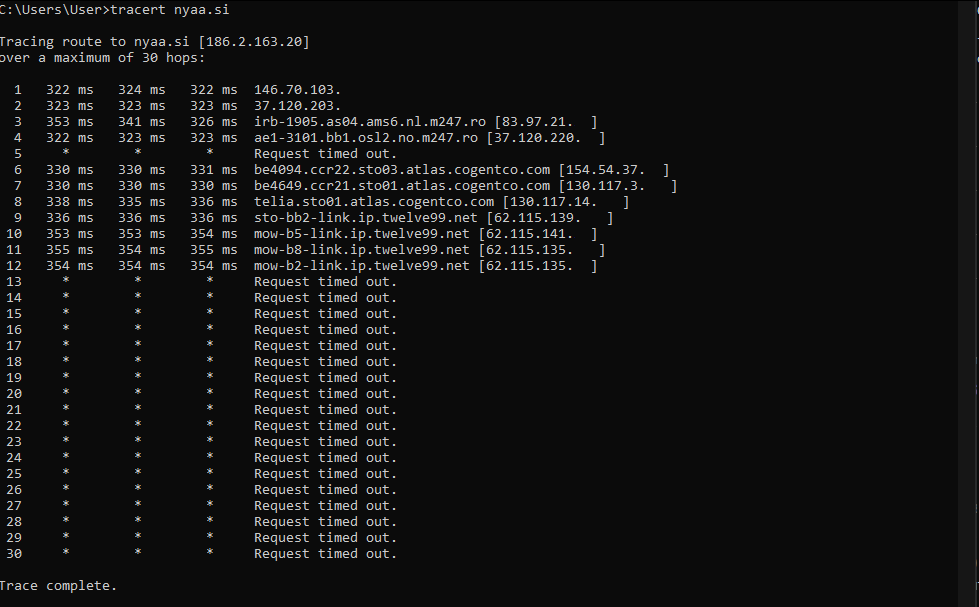Click hostname mow-b5-link.ip.twelve99.net

pos(362,234)
